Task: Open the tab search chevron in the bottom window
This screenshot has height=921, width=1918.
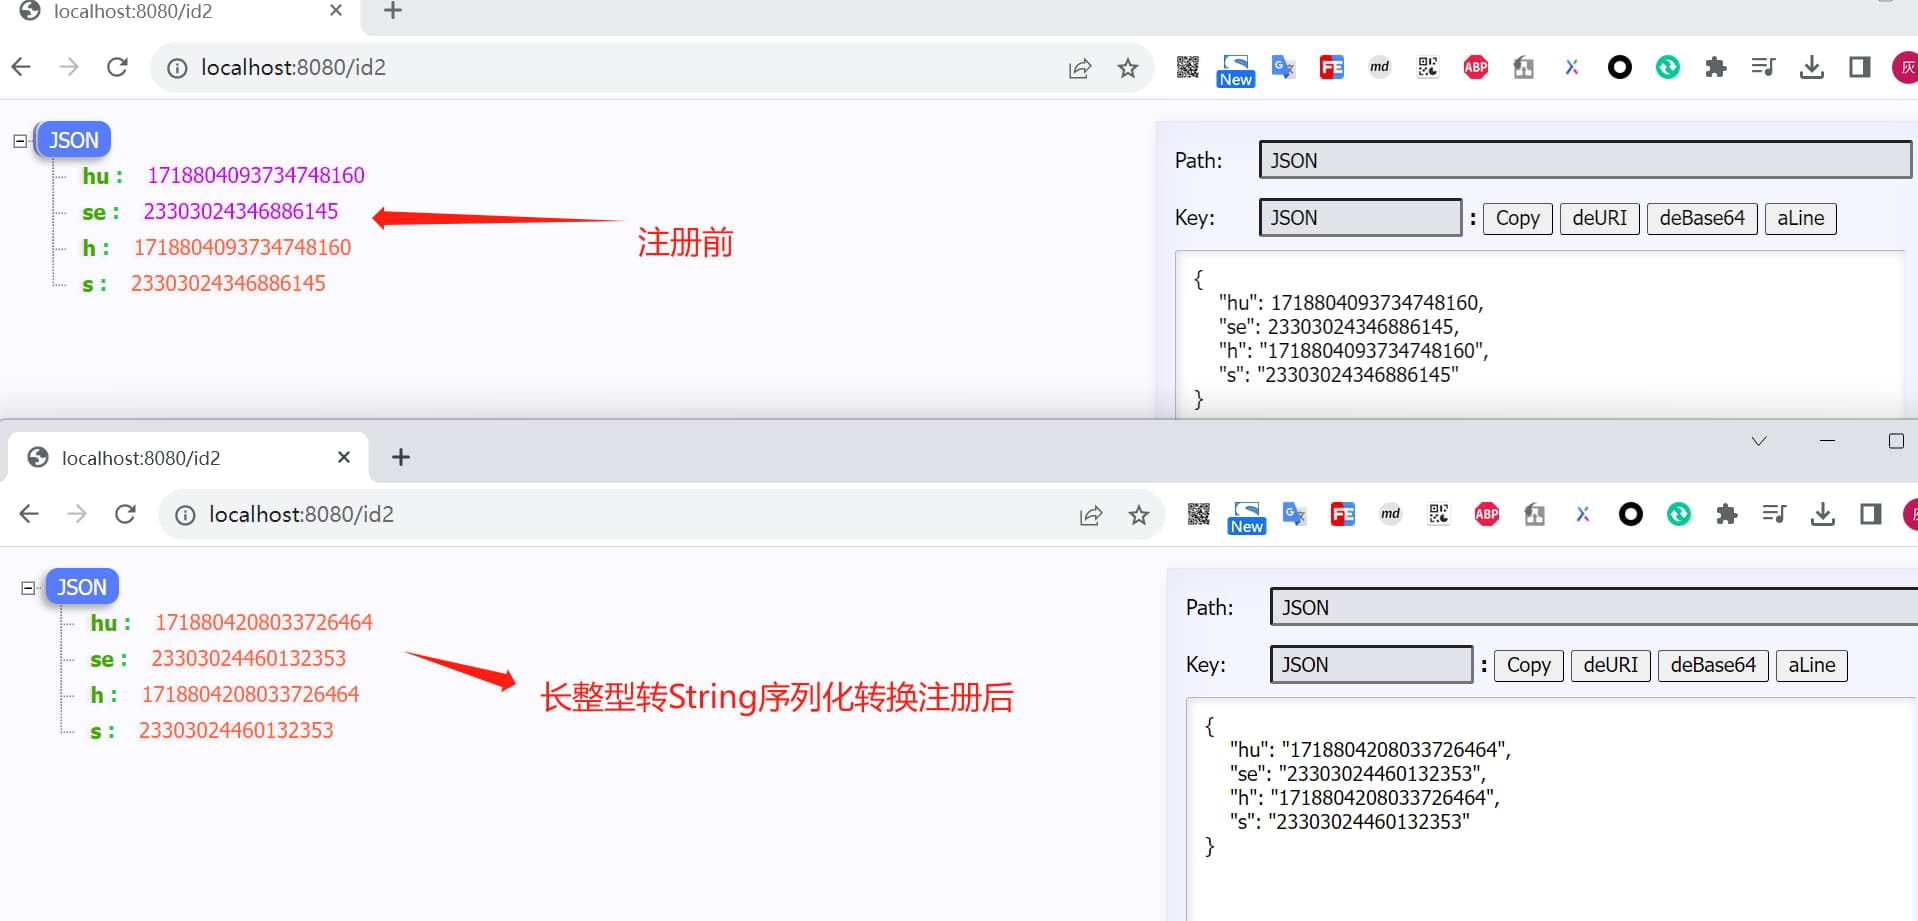Action: click(x=1758, y=441)
